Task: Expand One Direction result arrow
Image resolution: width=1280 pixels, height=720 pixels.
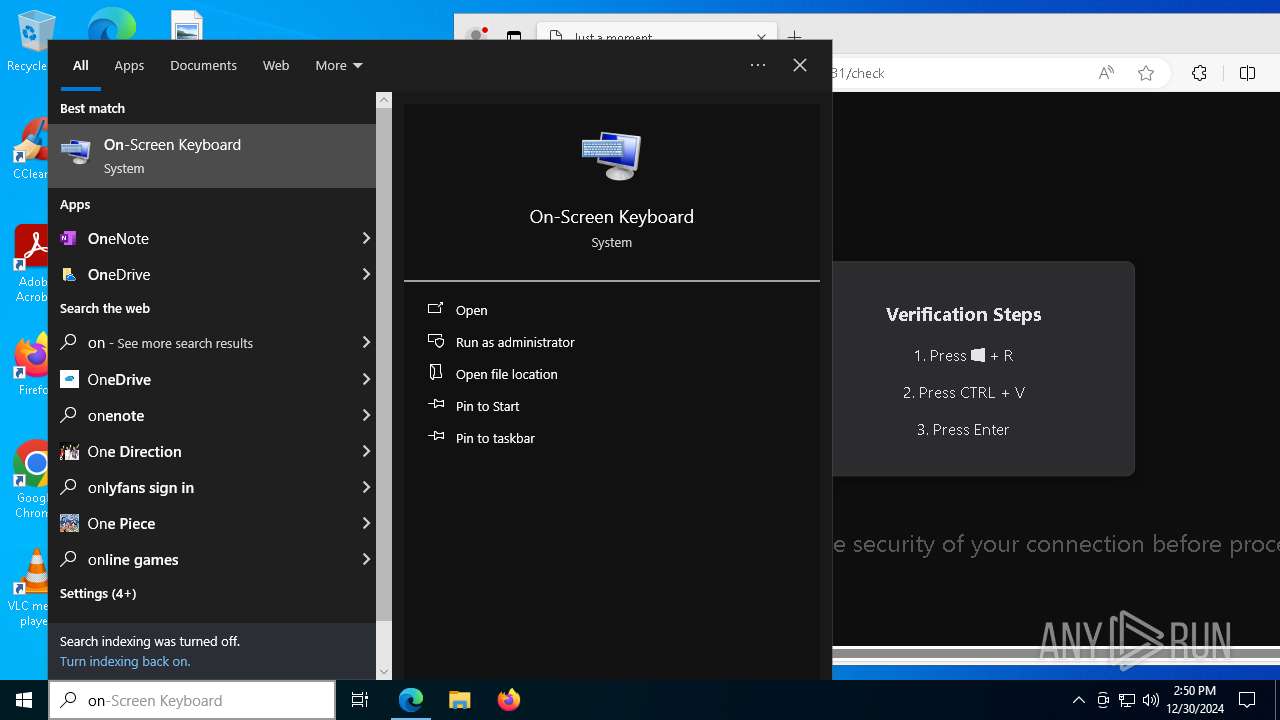Action: (366, 451)
